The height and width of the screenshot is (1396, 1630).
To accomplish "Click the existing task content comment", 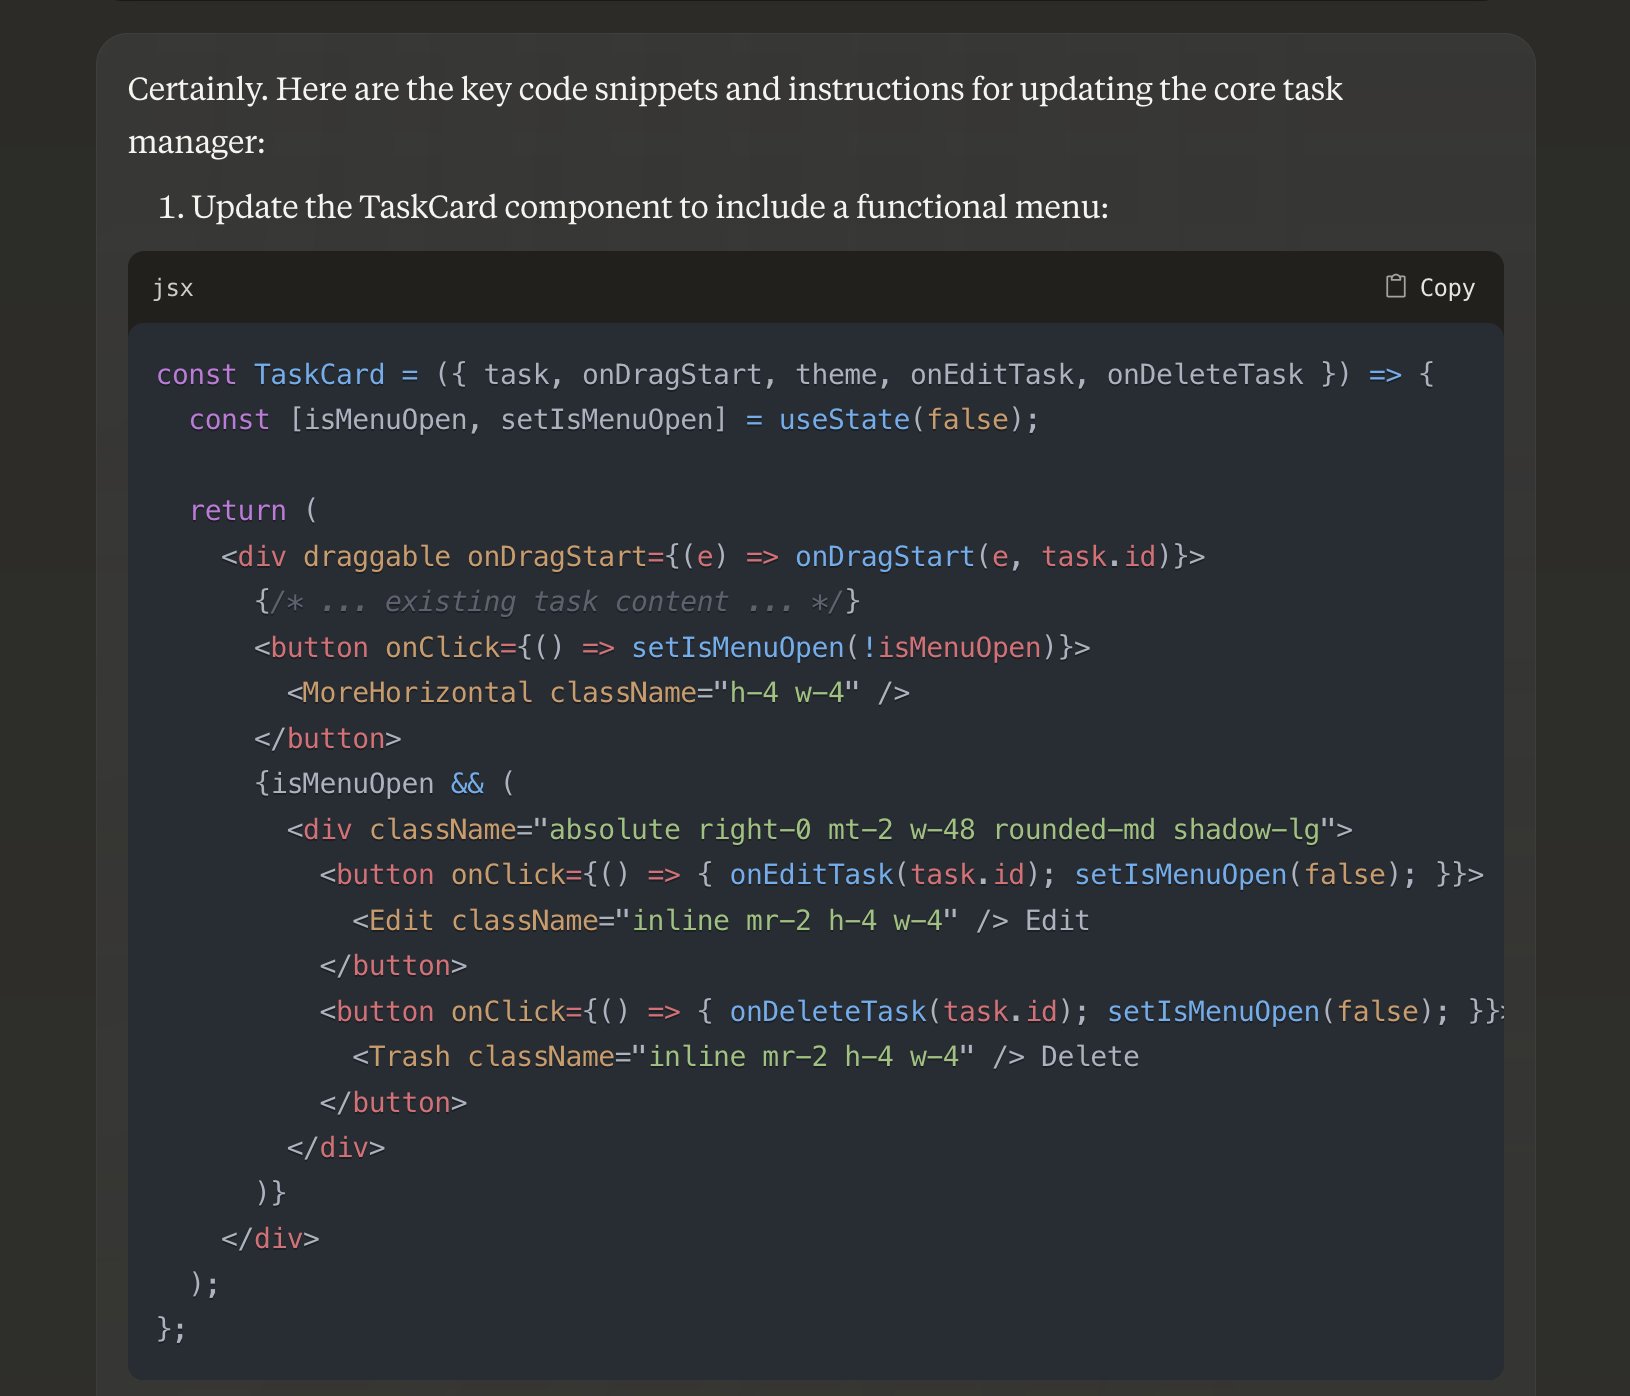I will point(557,601).
